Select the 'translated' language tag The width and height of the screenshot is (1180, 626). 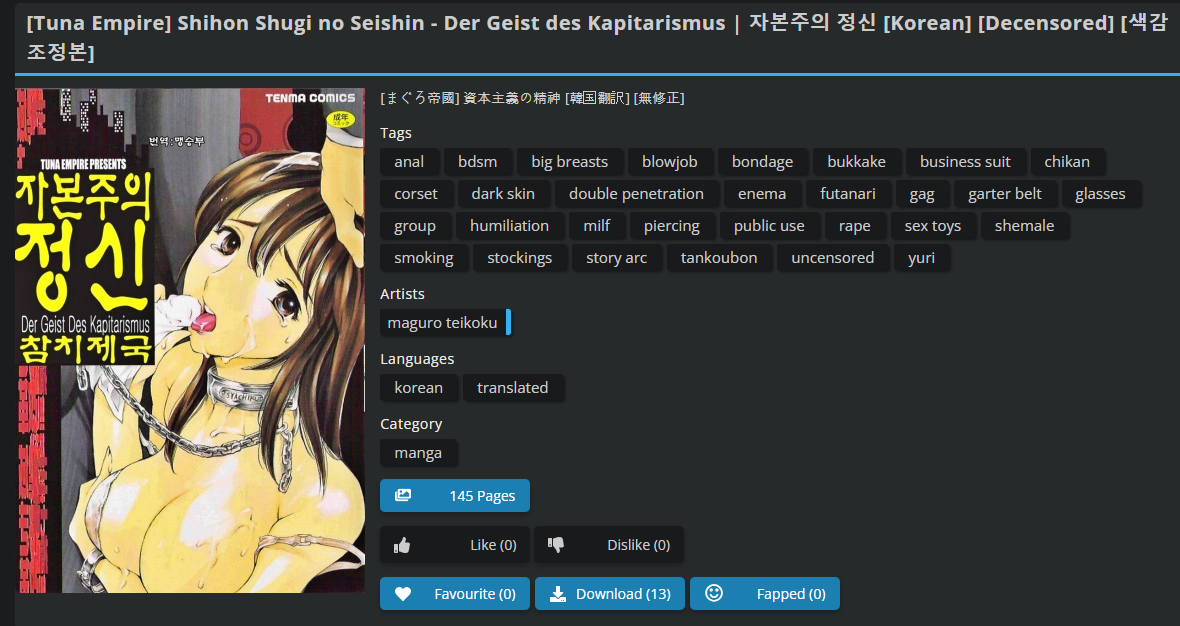click(x=512, y=387)
